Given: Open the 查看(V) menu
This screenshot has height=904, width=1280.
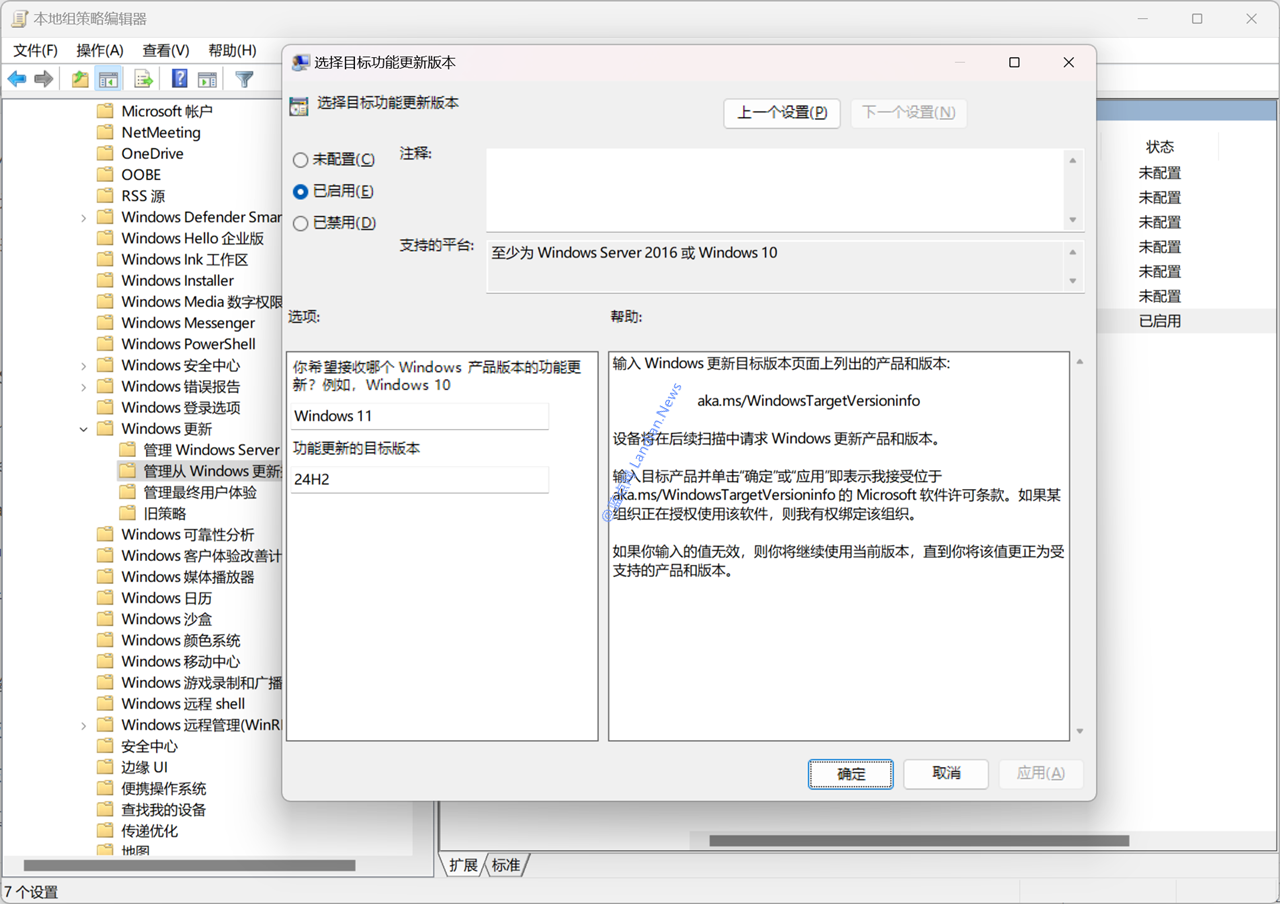Looking at the screenshot, I should tap(166, 50).
